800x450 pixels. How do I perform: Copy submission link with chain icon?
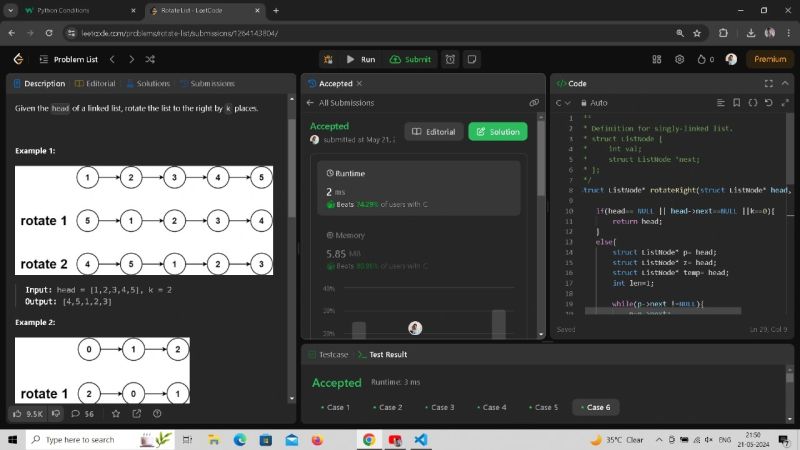534,103
